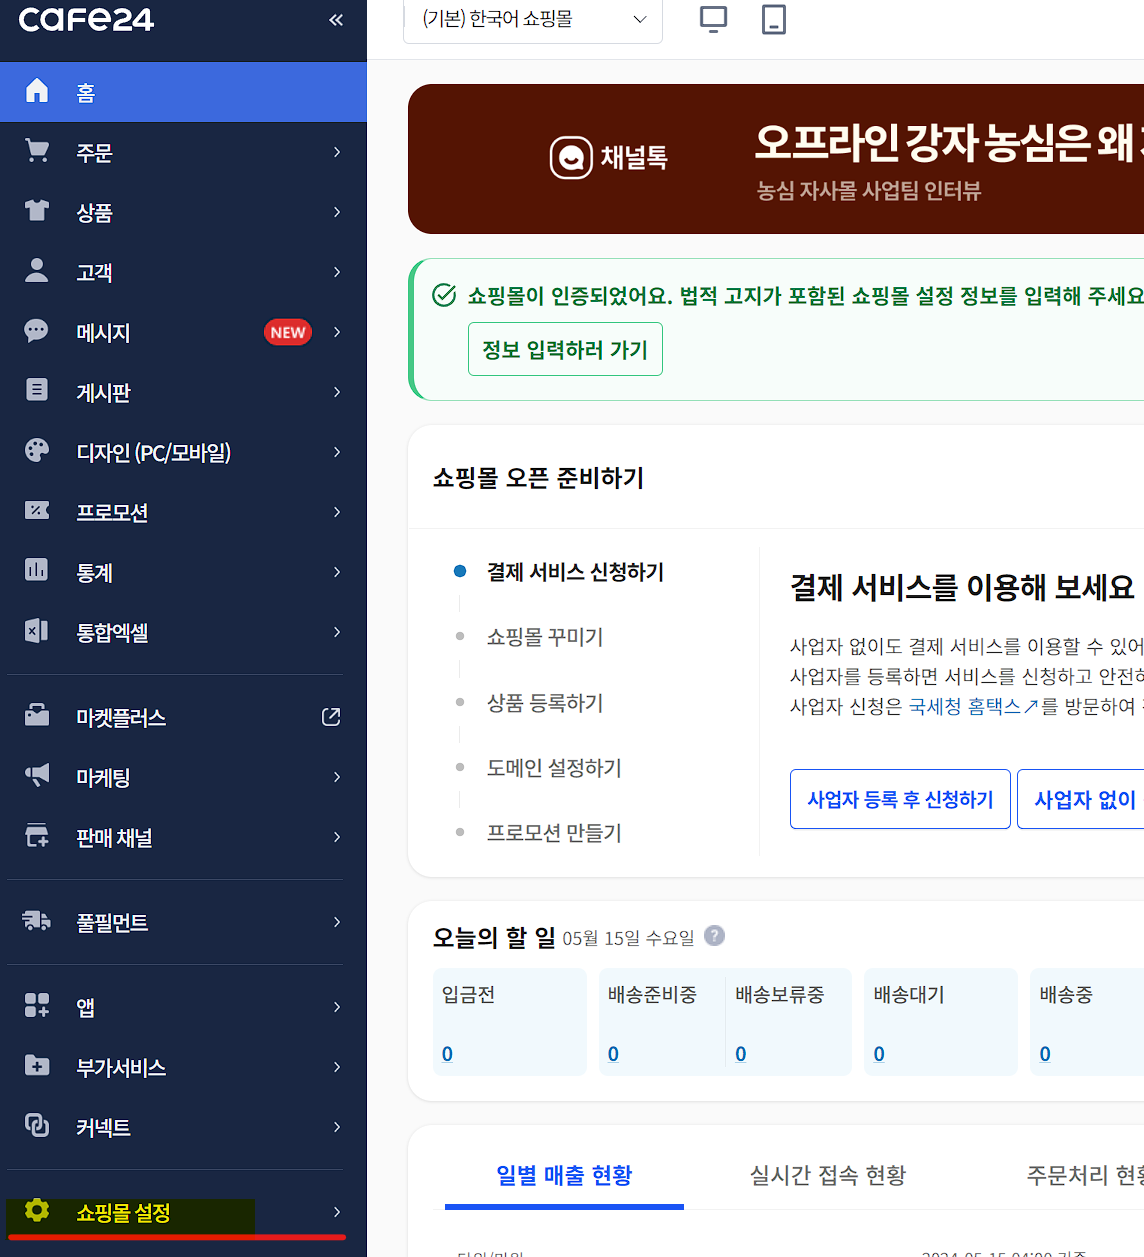Viewport: 1144px width, 1257px height.
Task: Switch to mobile tablet preview icon
Action: [x=774, y=19]
